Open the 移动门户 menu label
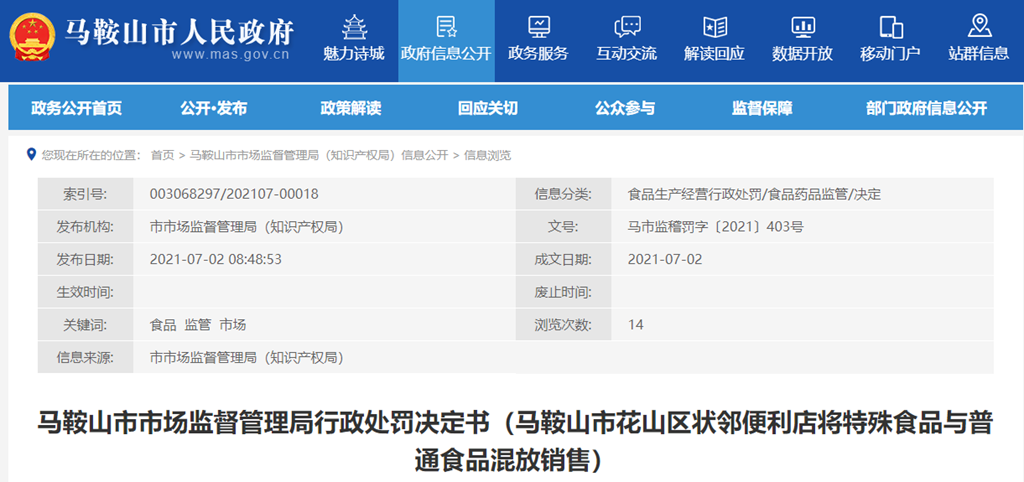The height and width of the screenshot is (482, 1024). pyautogui.click(x=891, y=54)
